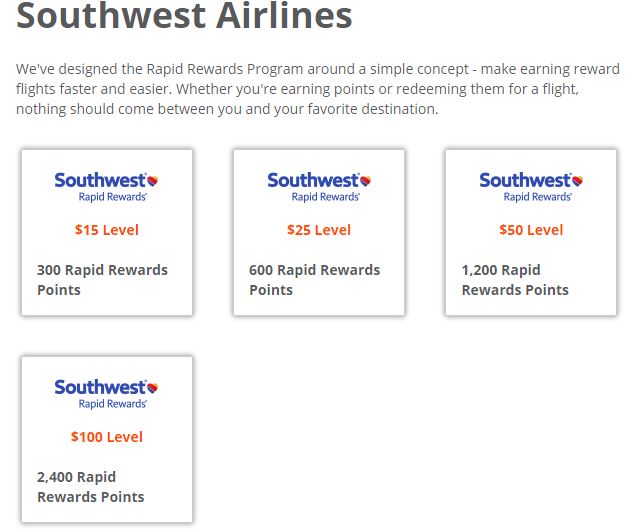Select the $50 Level reward link
This screenshot has width=641, height=529.
pyautogui.click(x=531, y=230)
